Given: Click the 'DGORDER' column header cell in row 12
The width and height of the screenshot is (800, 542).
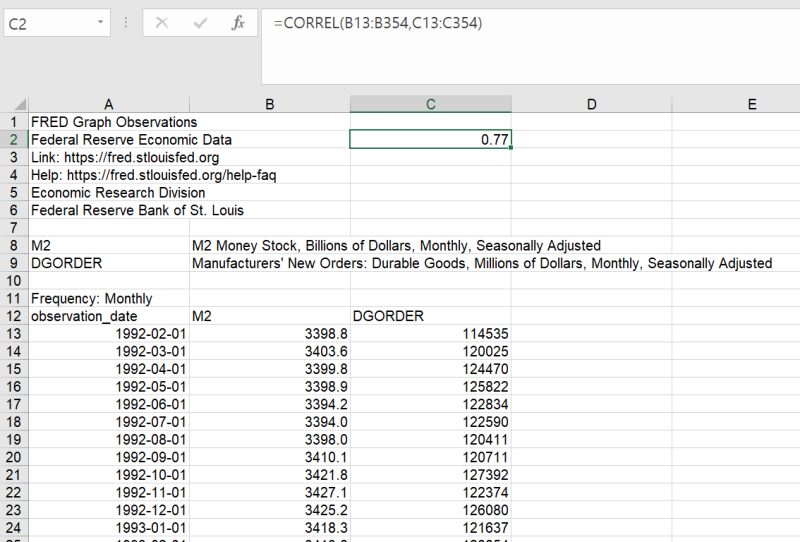Looking at the screenshot, I should coord(431,316).
